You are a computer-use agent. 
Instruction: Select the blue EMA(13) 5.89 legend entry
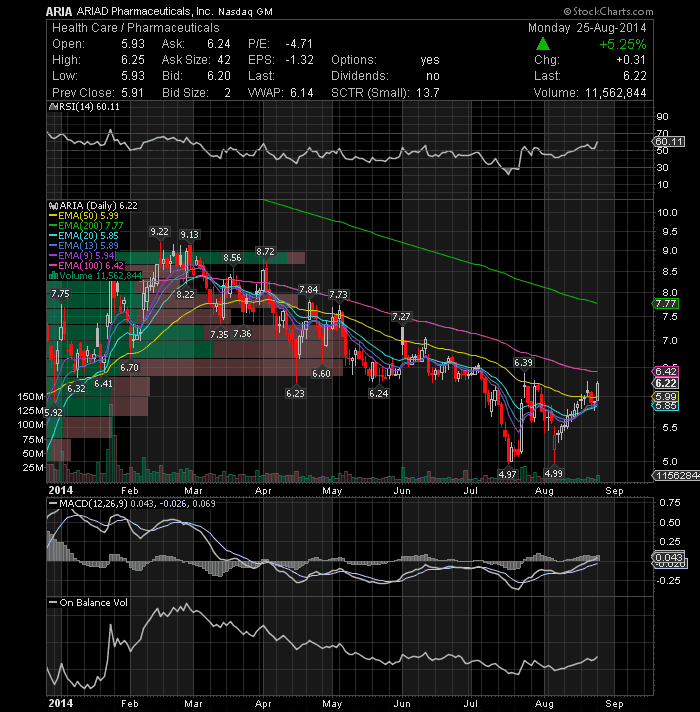click(84, 246)
